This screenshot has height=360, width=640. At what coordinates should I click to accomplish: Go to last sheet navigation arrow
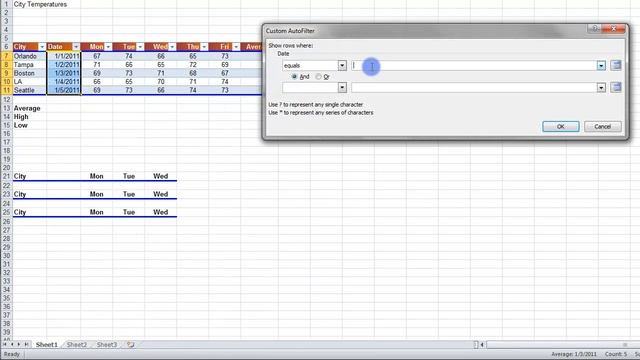26,344
